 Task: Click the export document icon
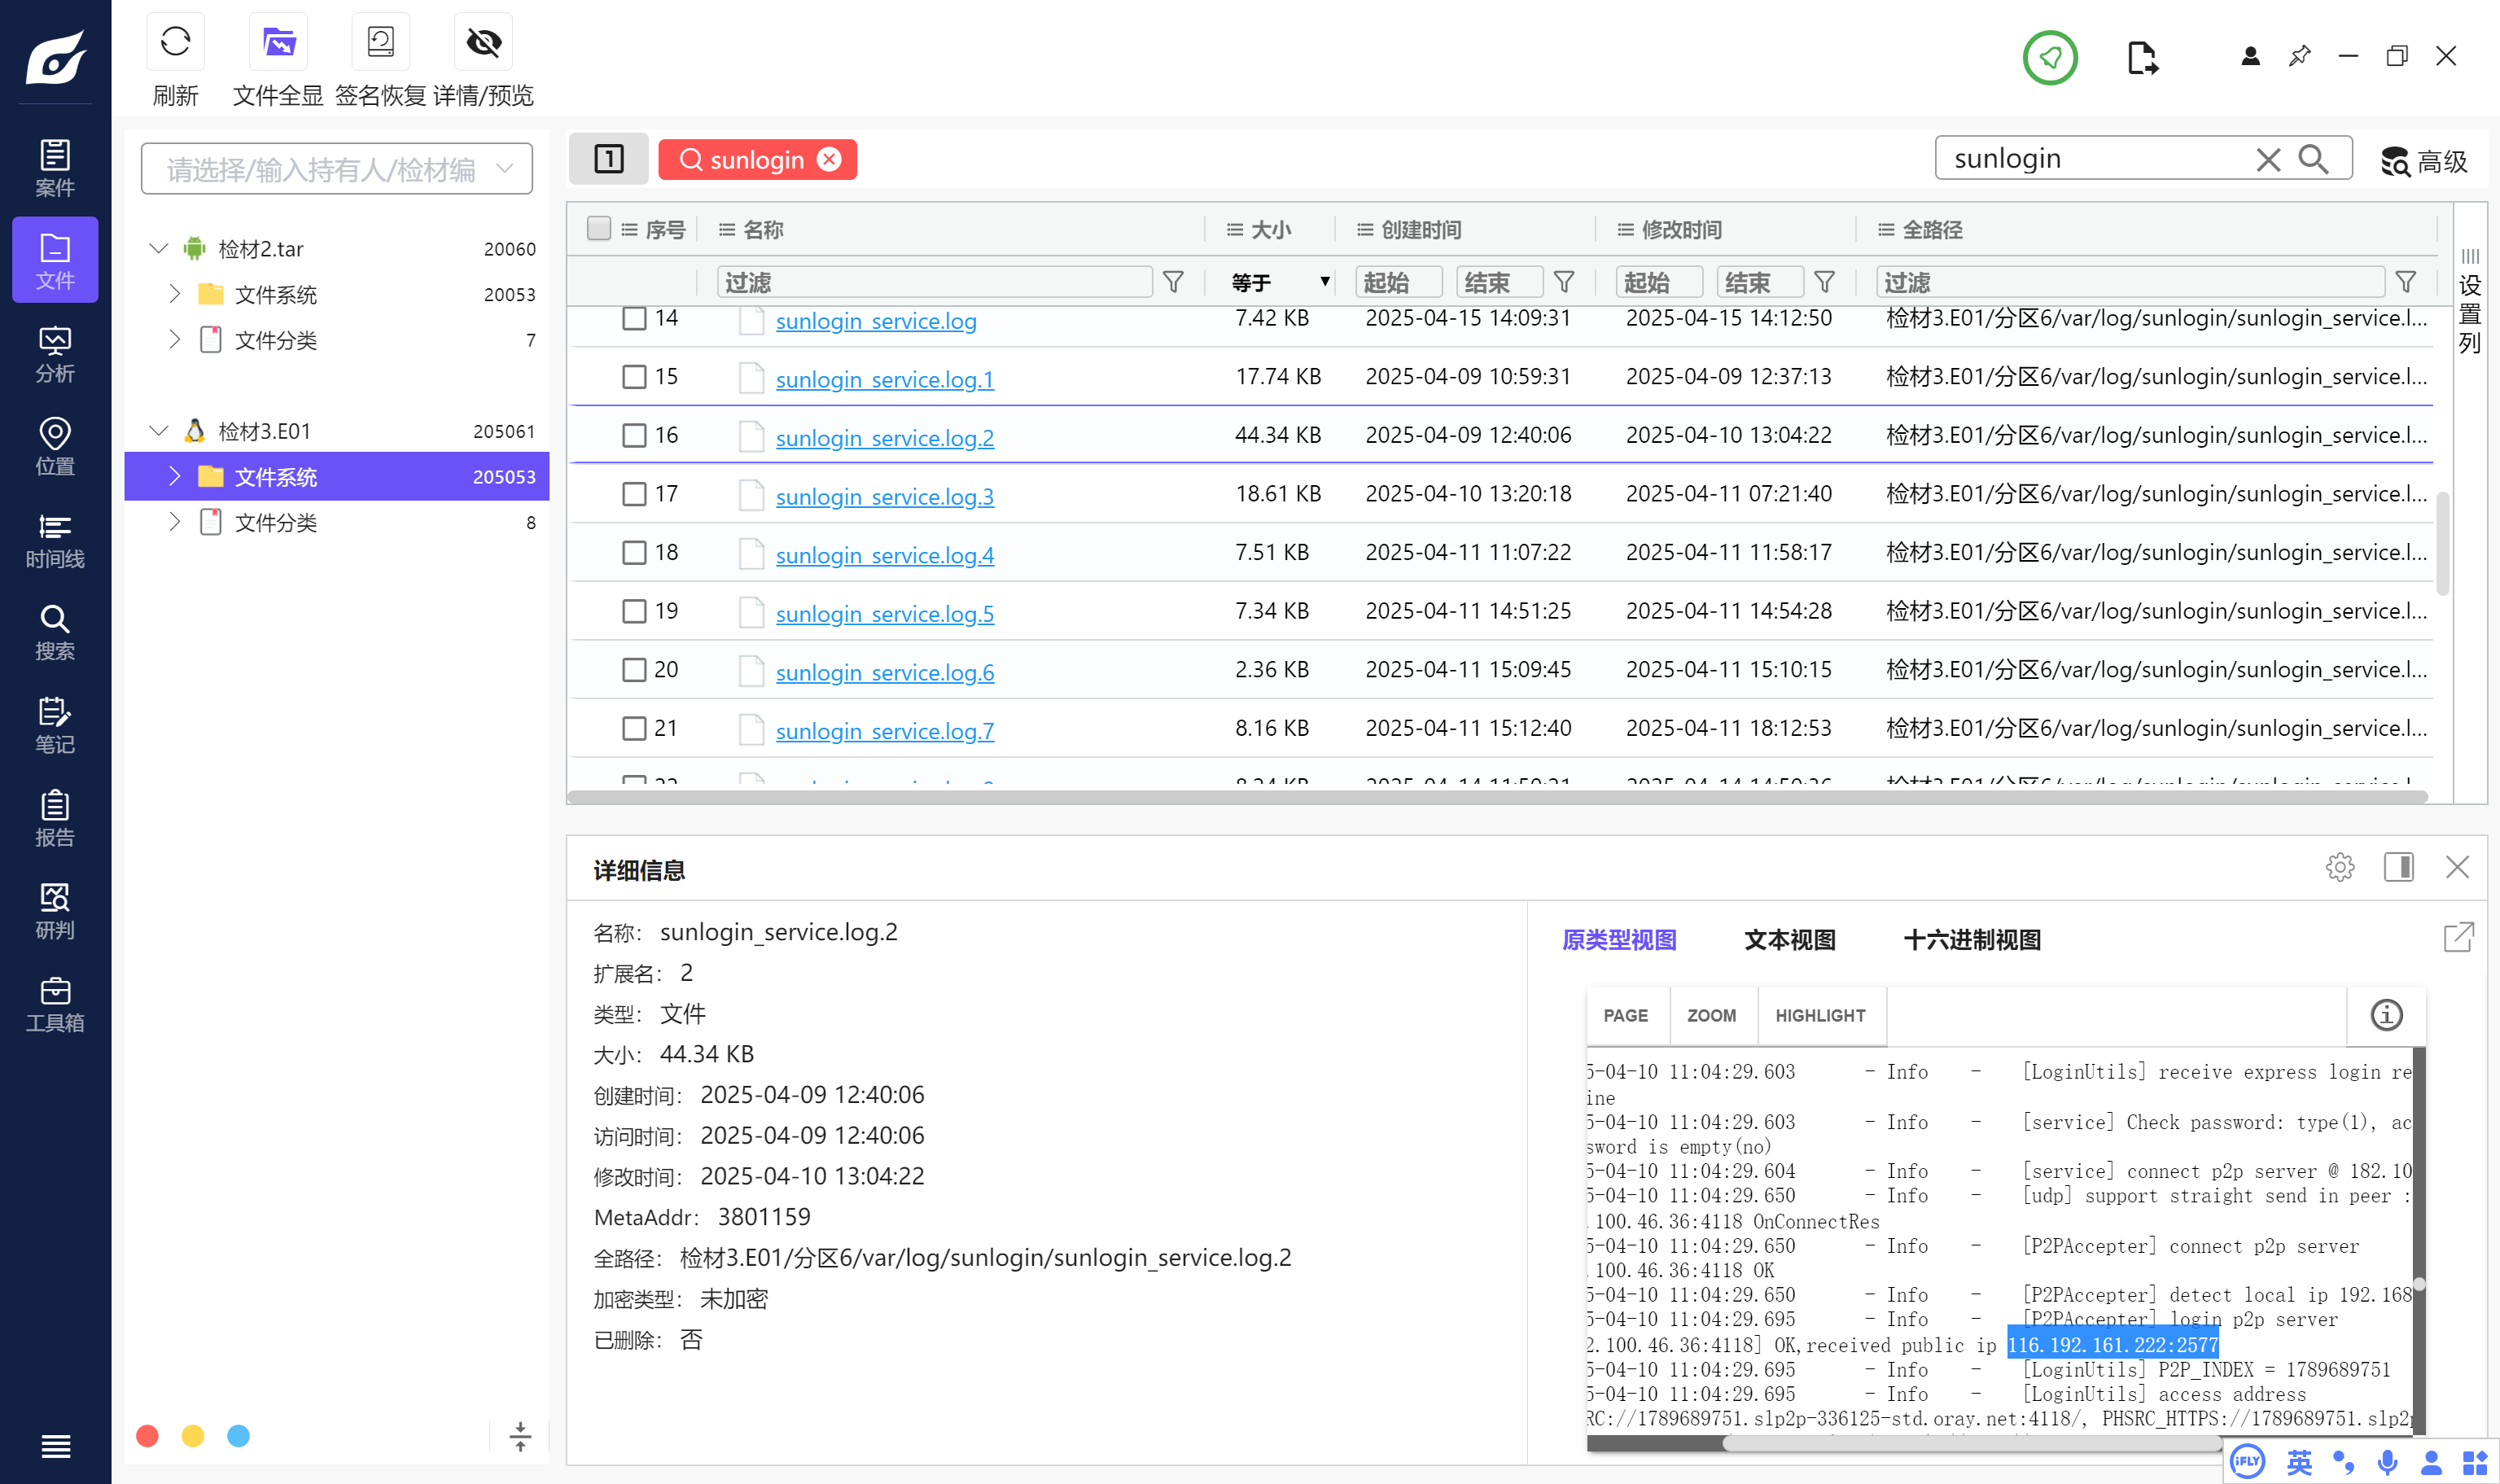(x=2142, y=58)
